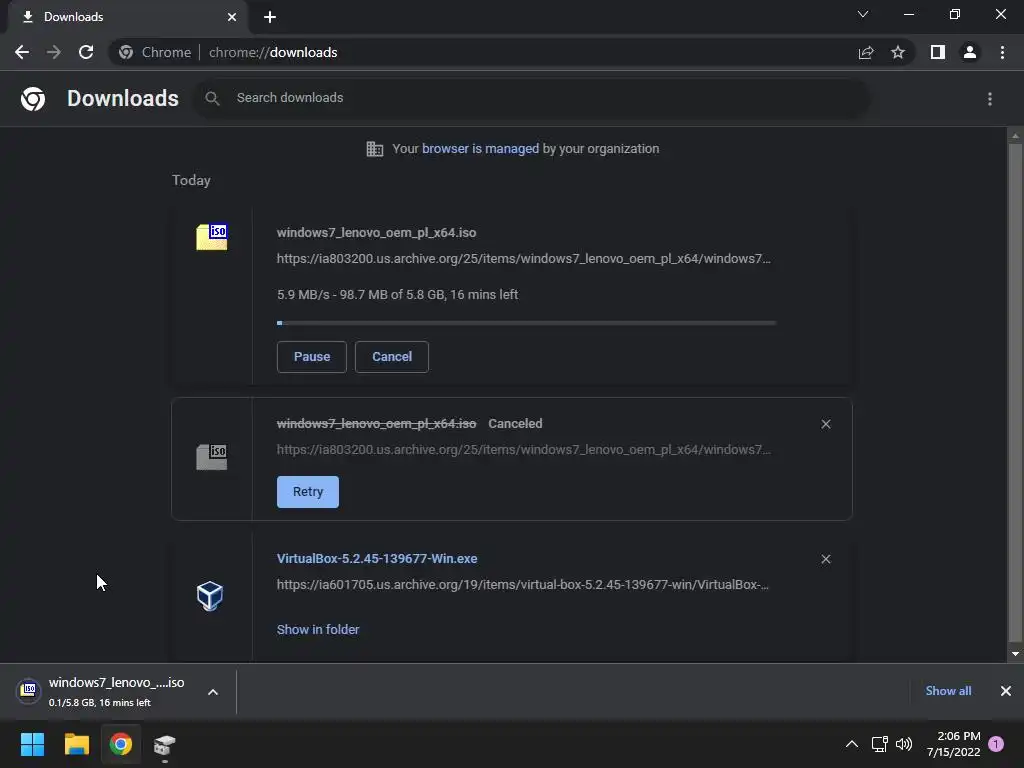
Task: Remove the VirtualBox entry from list
Action: tap(826, 560)
